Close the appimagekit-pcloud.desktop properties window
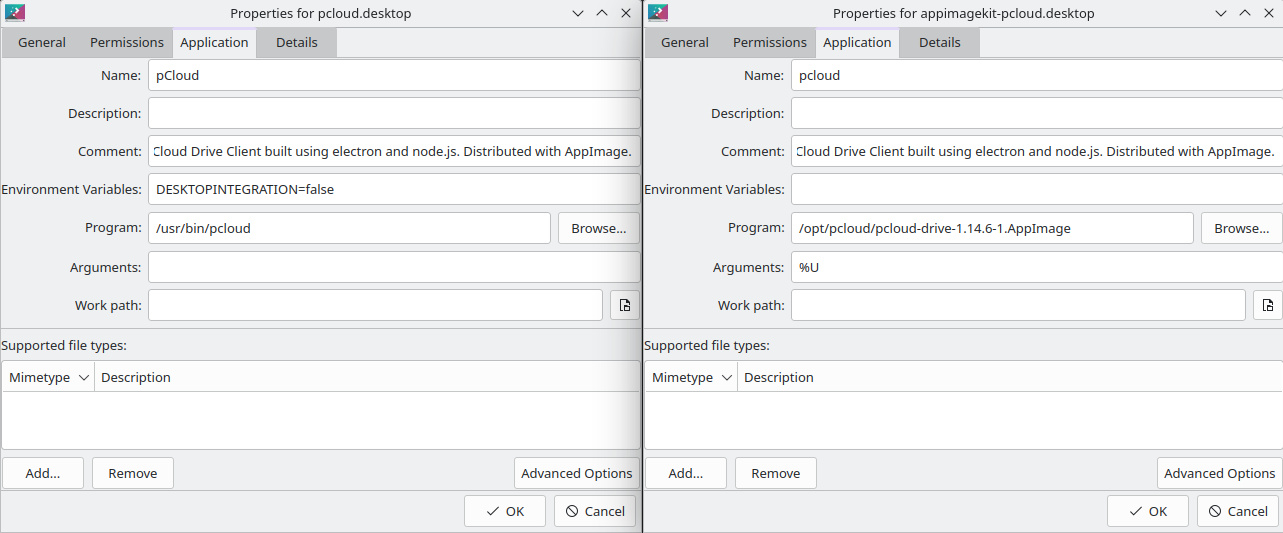 click(1269, 13)
